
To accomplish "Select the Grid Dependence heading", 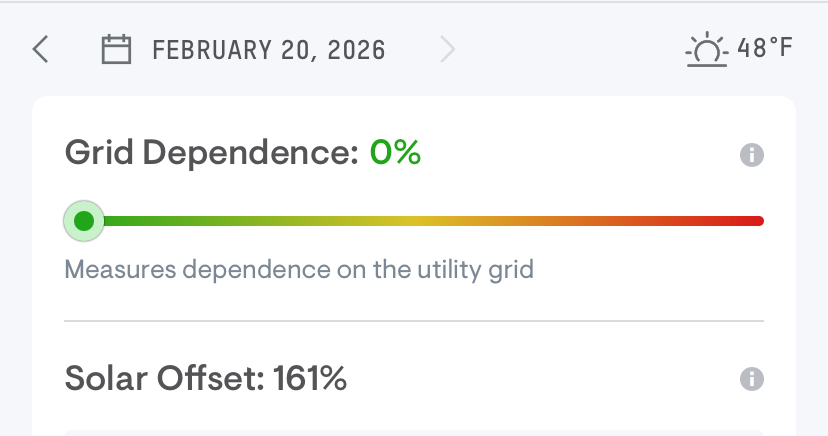I will (211, 153).
